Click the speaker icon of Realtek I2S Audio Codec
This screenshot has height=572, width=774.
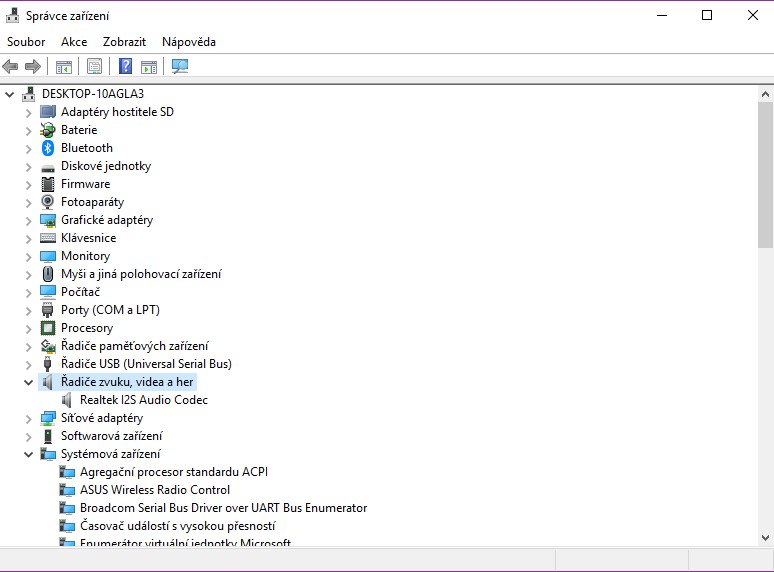(x=67, y=400)
